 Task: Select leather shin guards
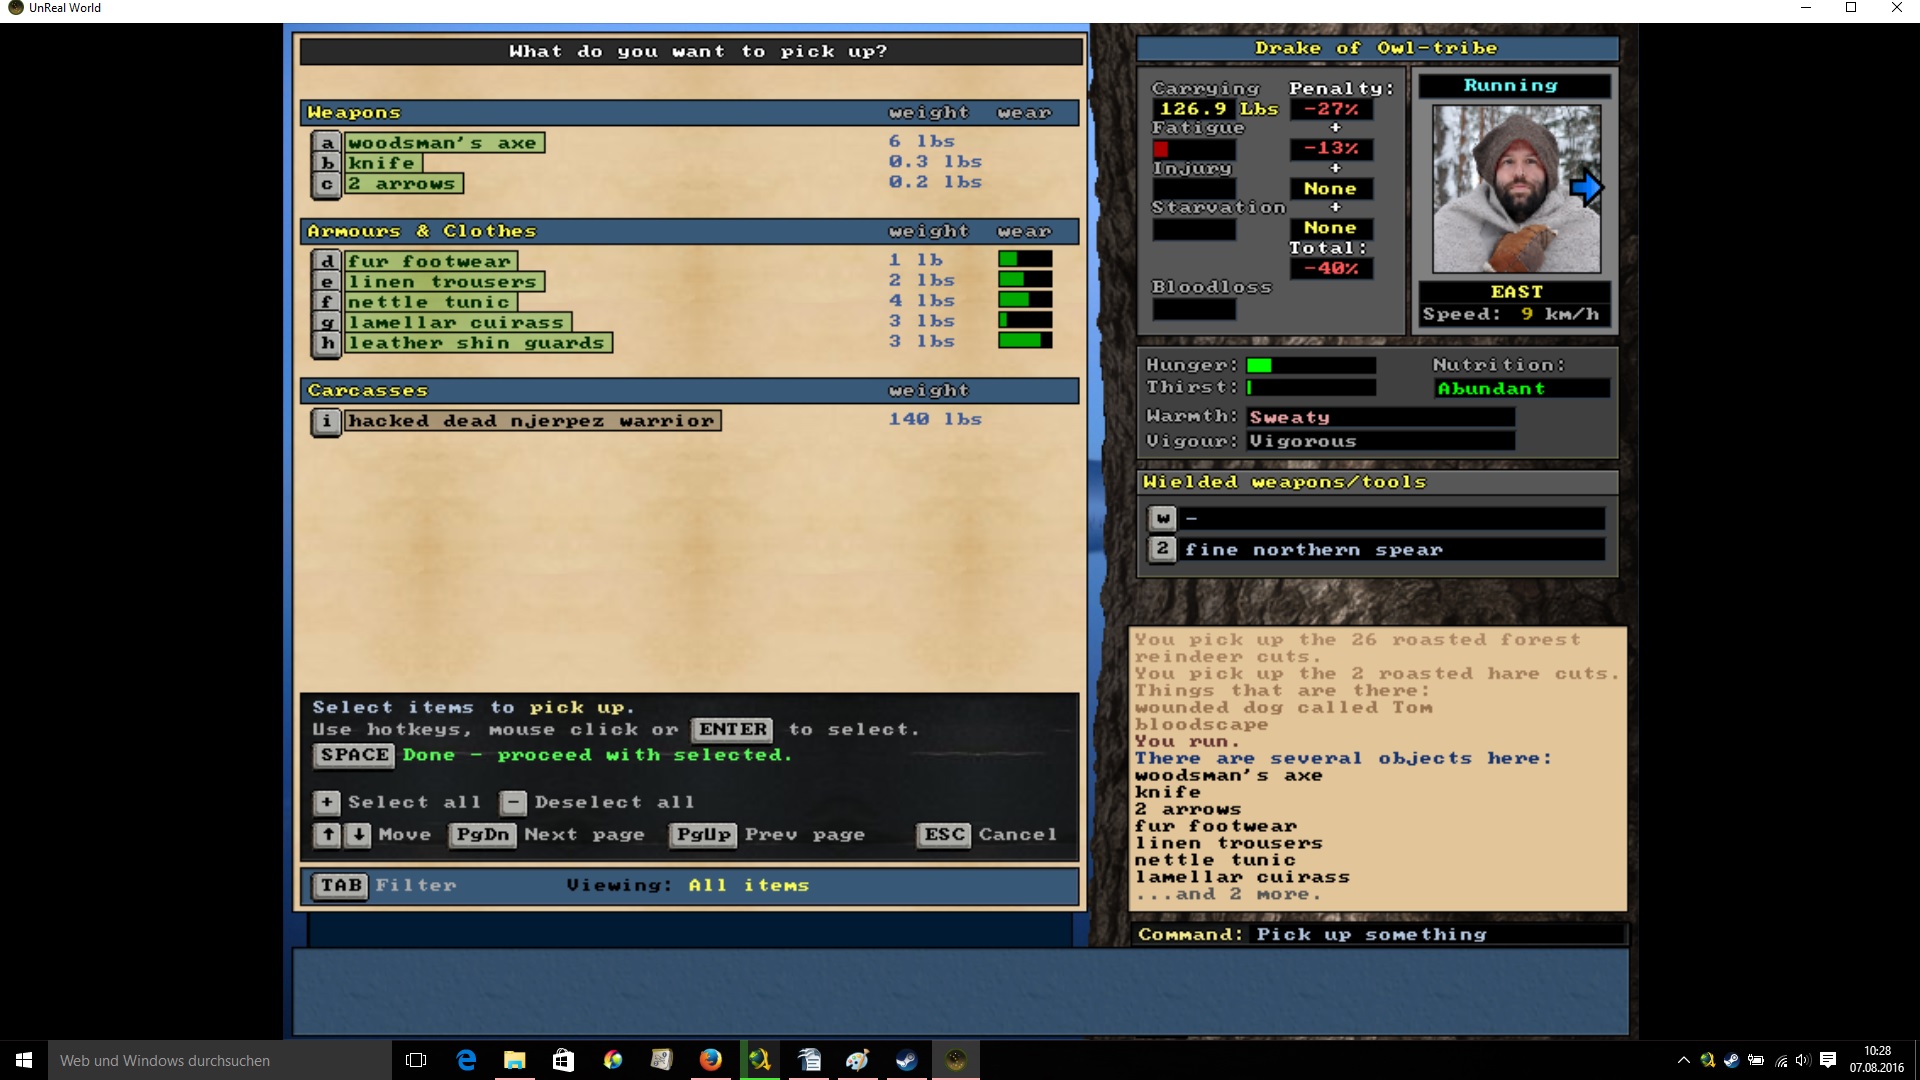click(x=479, y=343)
